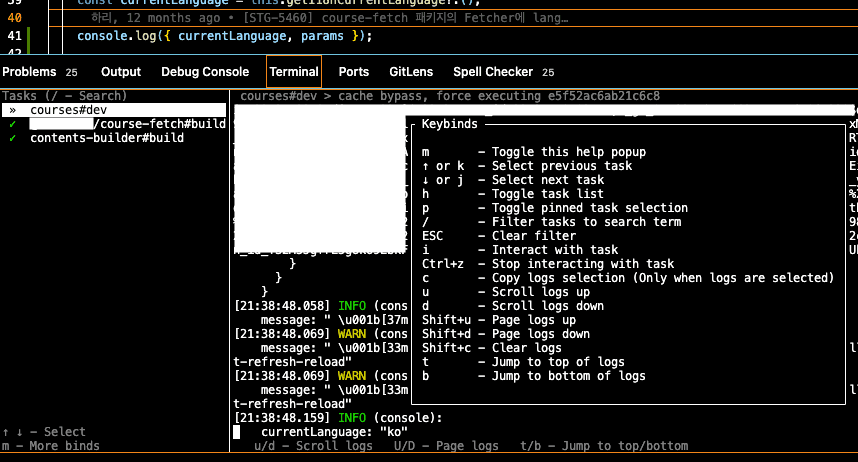This screenshot has width=858, height=462.
Task: Open the Debug Console tab
Action: pyautogui.click(x=205, y=72)
